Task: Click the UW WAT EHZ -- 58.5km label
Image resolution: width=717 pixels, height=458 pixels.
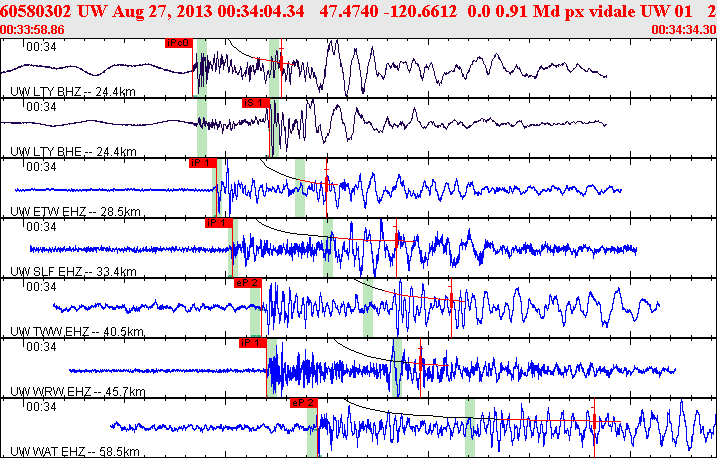Action: tap(75, 452)
